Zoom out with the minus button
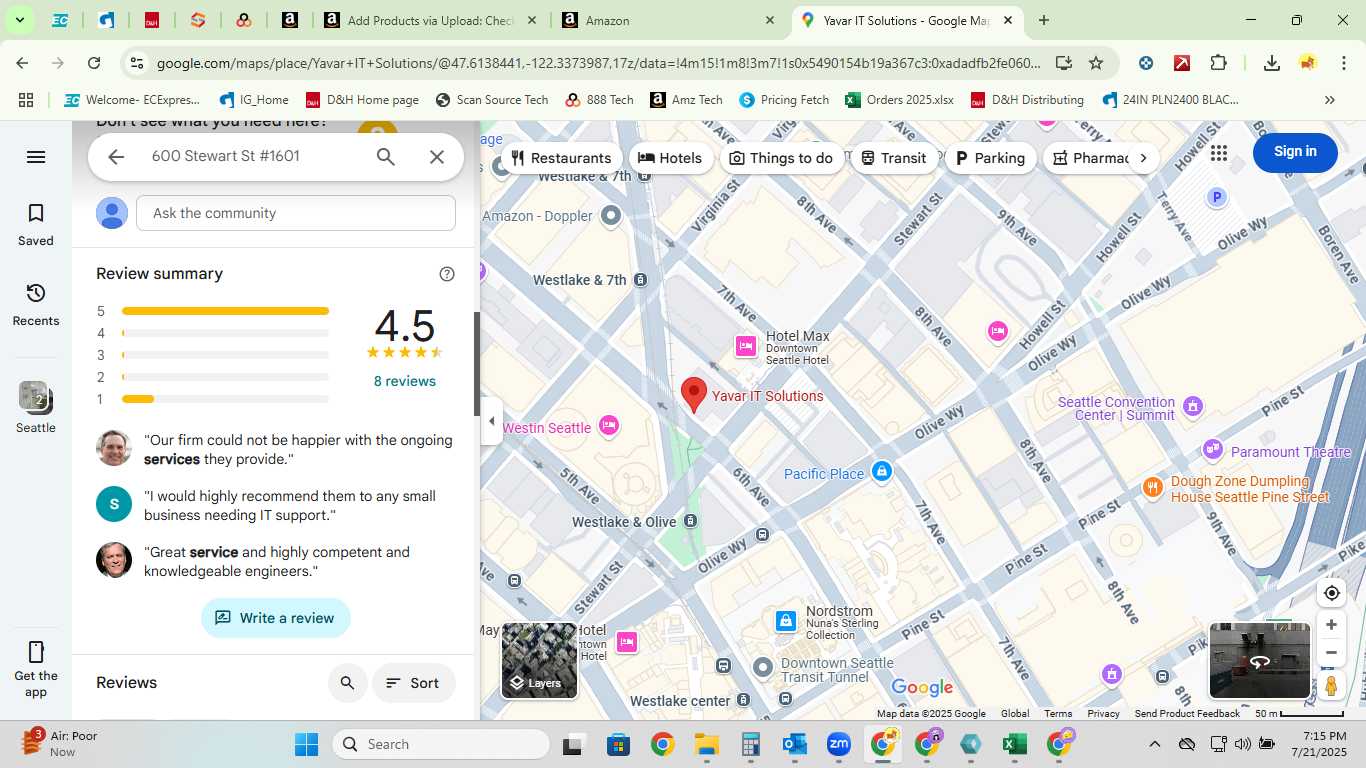 pos(1331,653)
